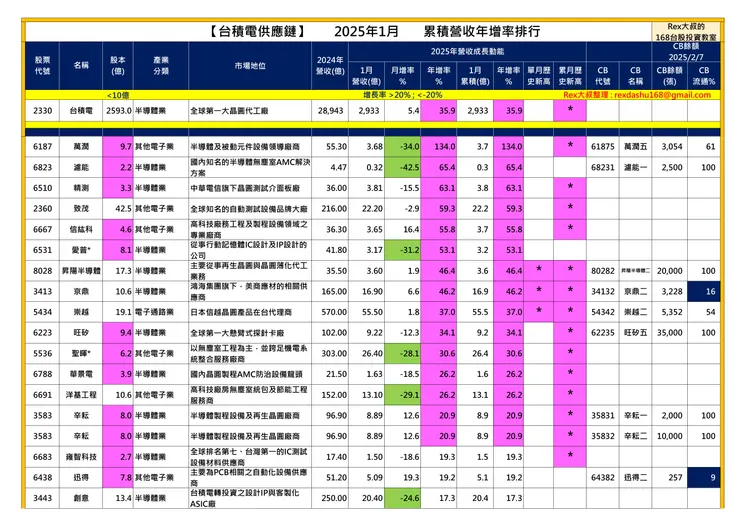Select the CB代號 column header
Image resolution: width=740 pixels, height=523 pixels.
click(603, 76)
